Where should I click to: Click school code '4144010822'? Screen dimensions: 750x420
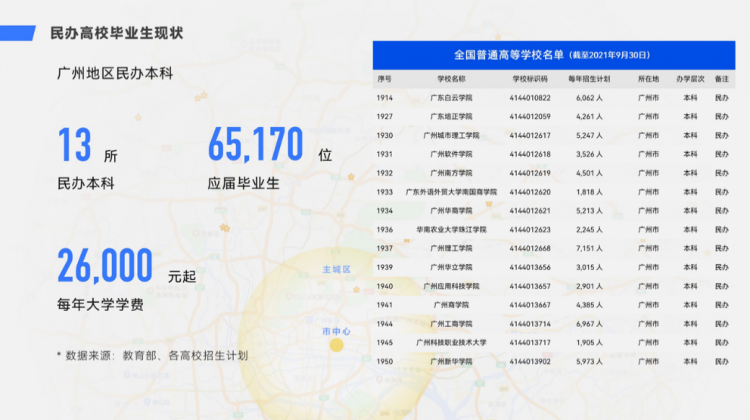[530, 98]
